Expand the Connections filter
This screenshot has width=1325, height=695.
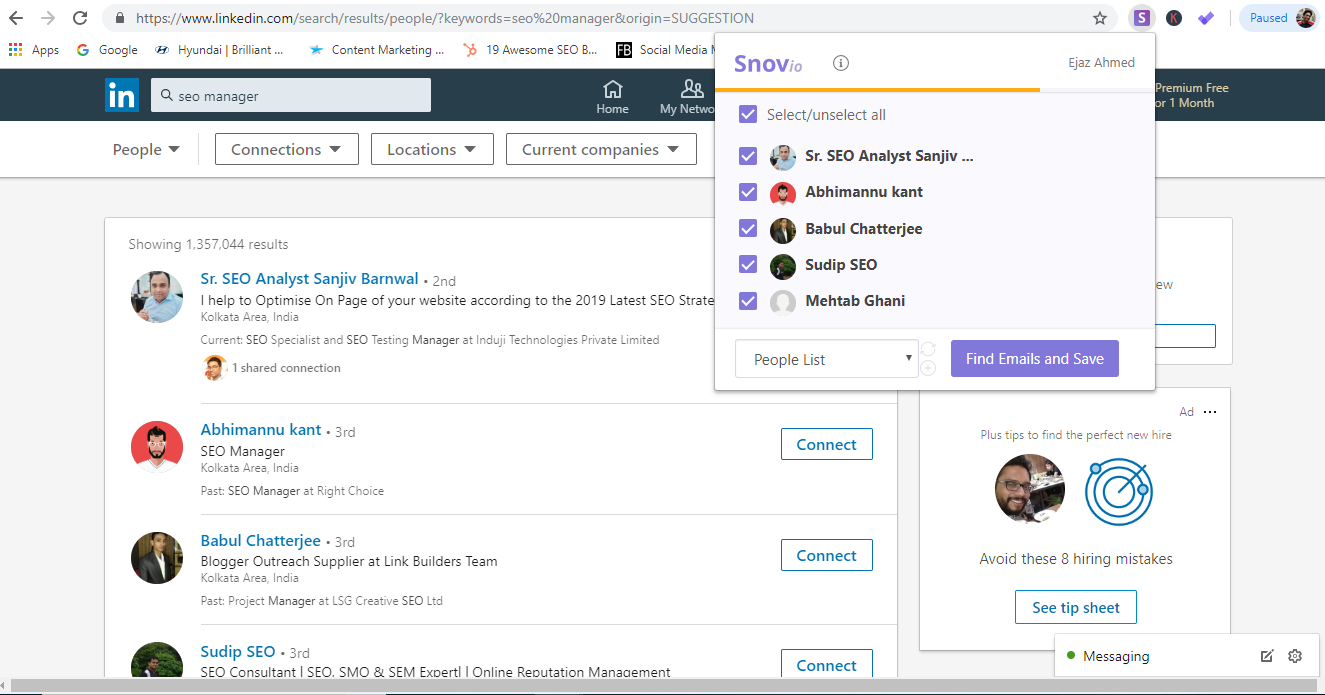pyautogui.click(x=285, y=149)
